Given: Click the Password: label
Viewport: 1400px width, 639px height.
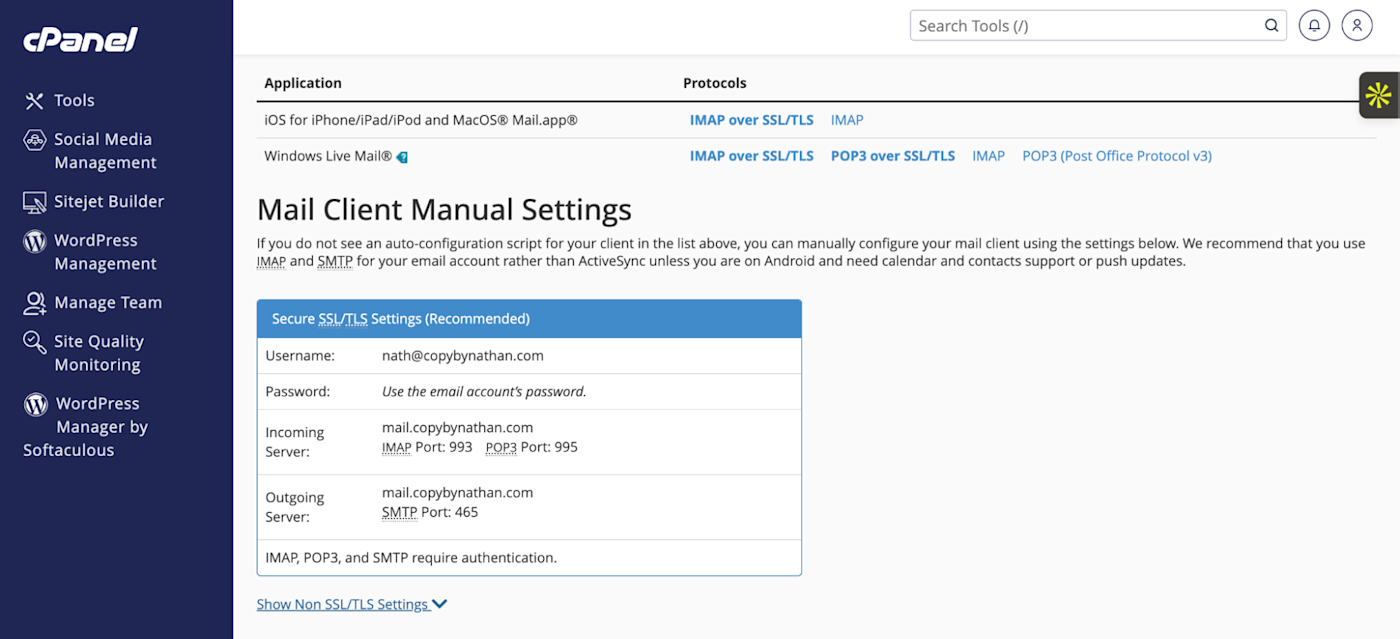Looking at the screenshot, I should 298,391.
